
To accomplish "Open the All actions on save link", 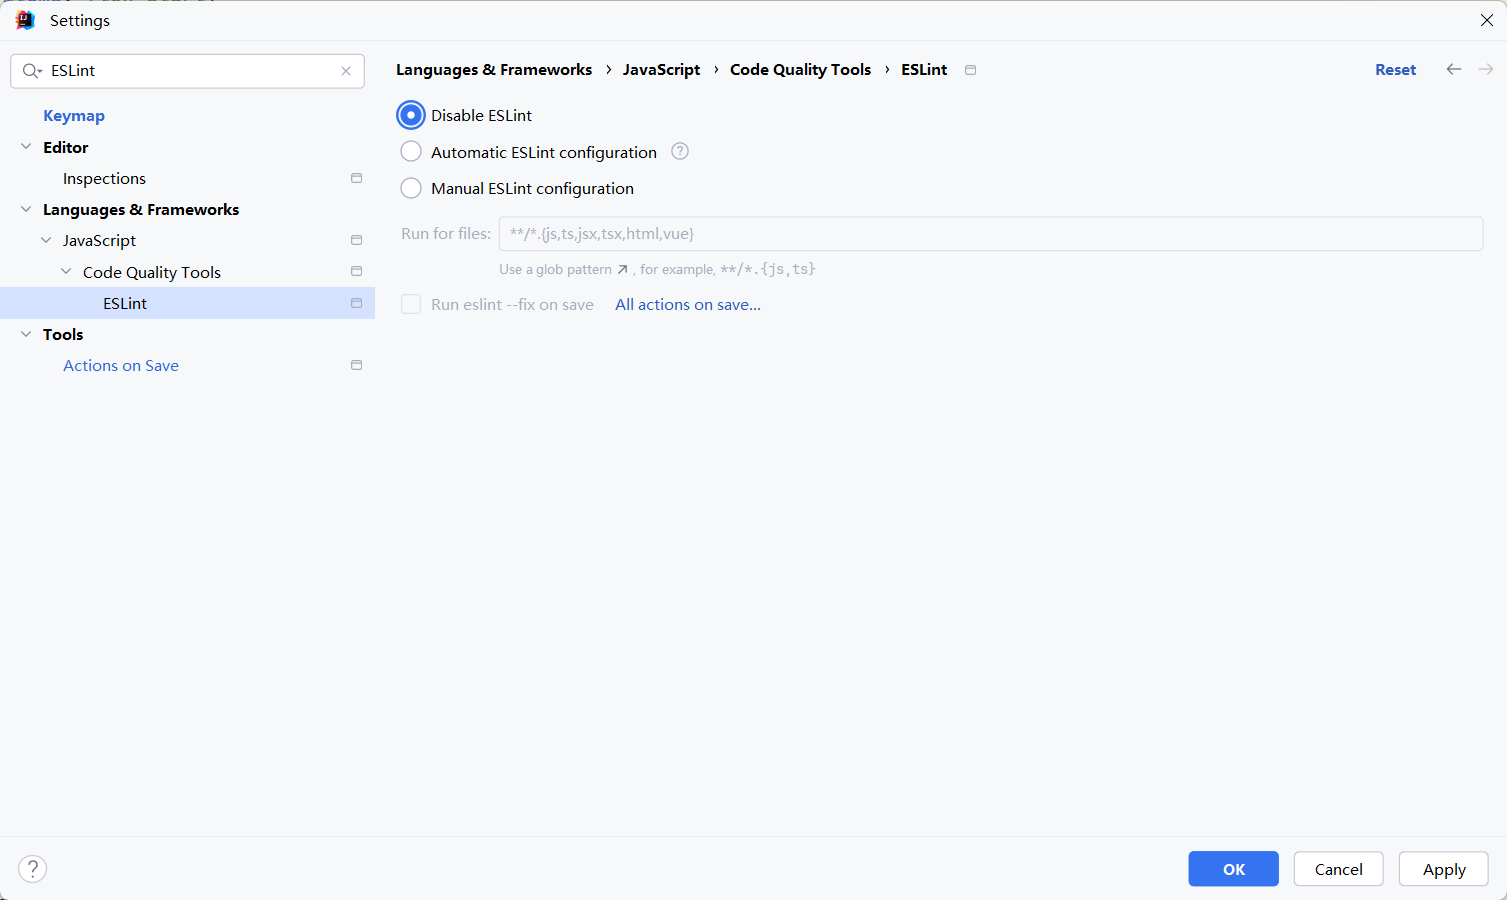I will click(687, 305).
